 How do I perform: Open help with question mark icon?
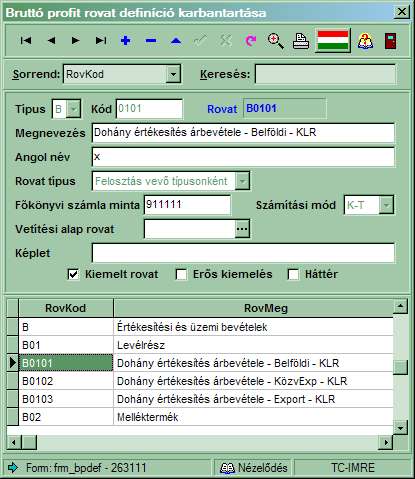365,41
